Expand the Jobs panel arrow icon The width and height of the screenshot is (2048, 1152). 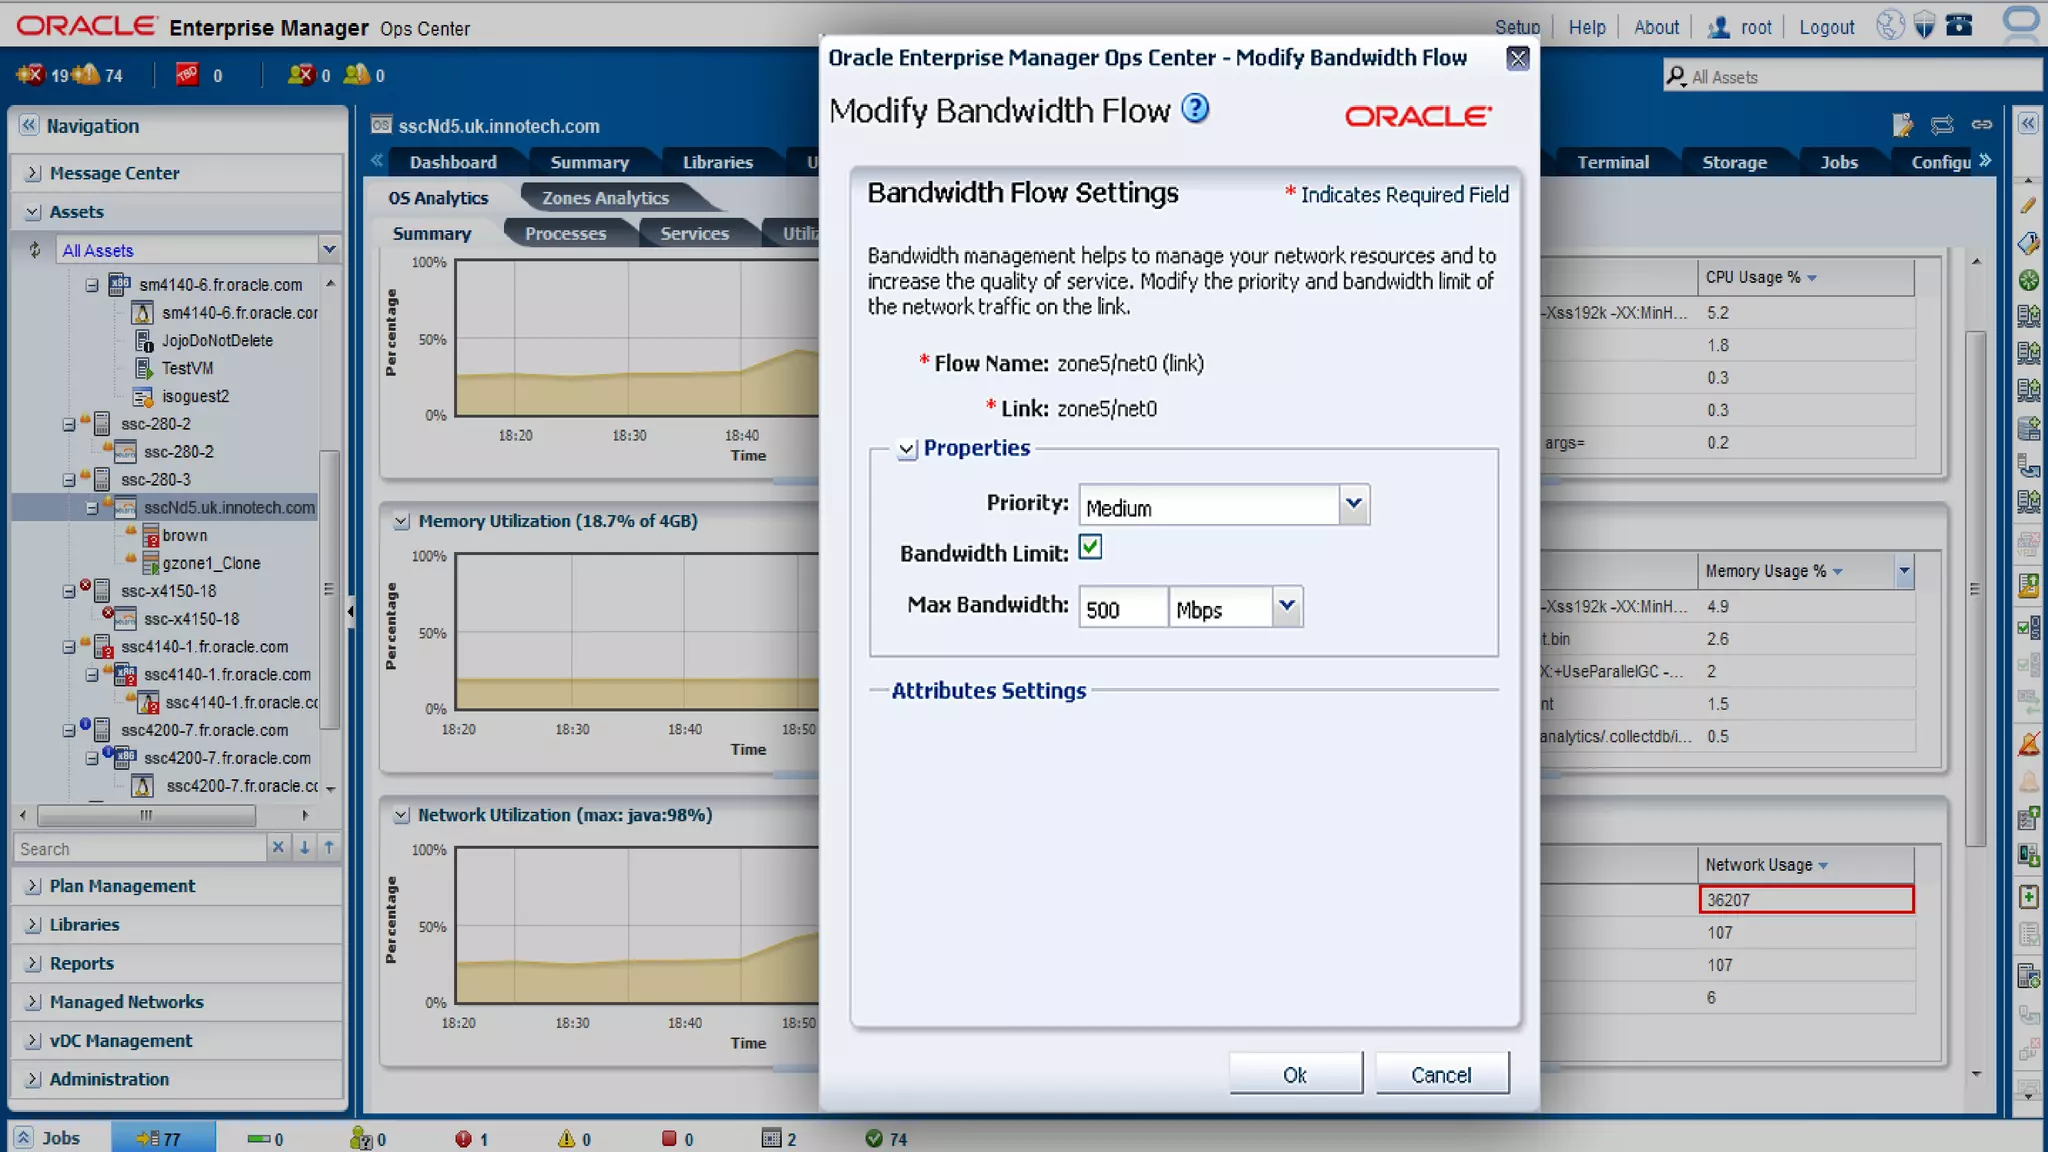pyautogui.click(x=23, y=1138)
